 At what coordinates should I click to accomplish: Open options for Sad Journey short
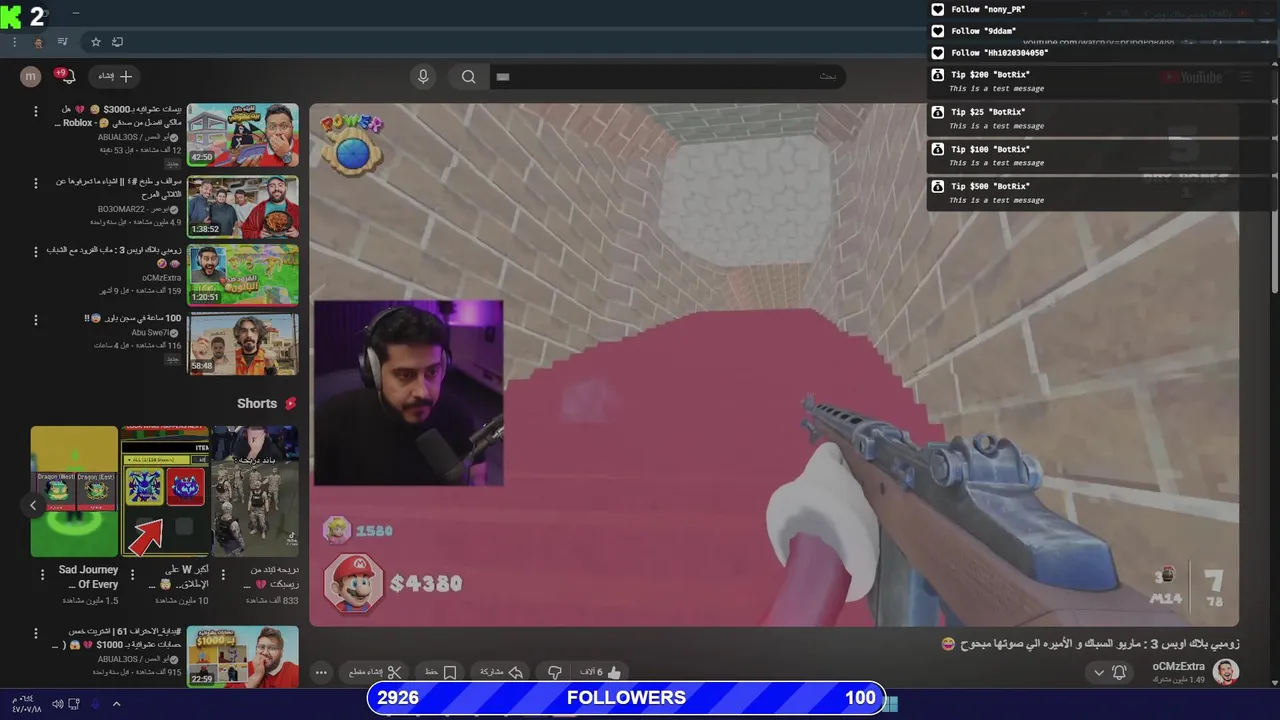coord(43,573)
